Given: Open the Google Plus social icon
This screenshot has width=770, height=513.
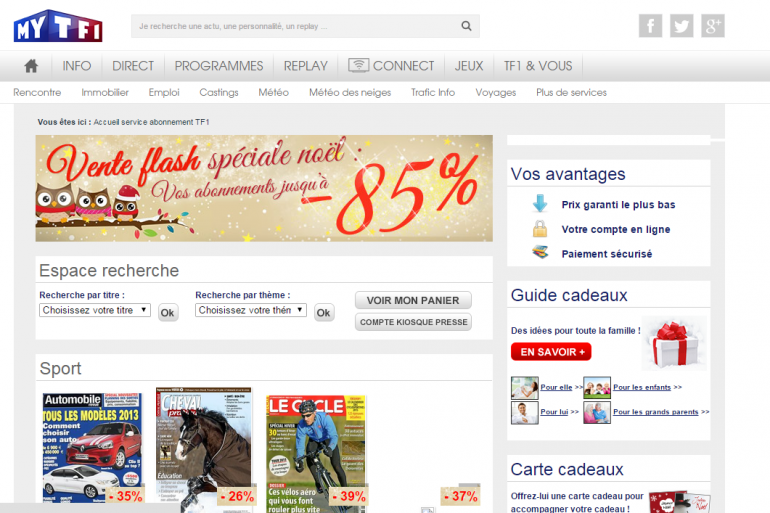Looking at the screenshot, I should (x=713, y=26).
